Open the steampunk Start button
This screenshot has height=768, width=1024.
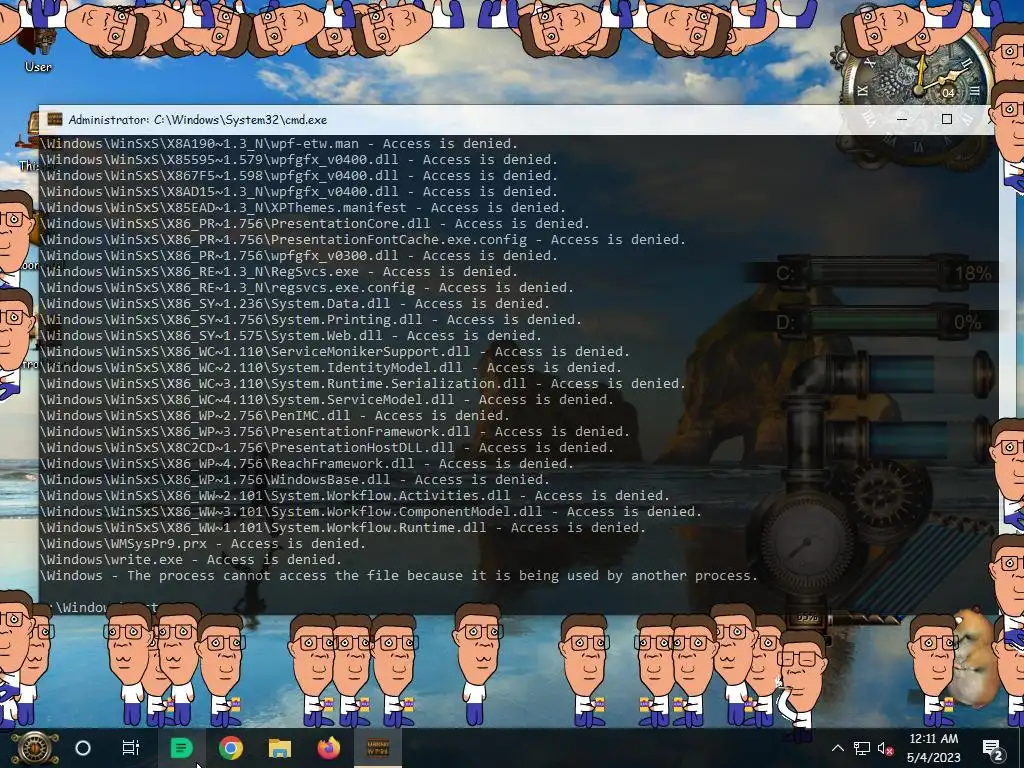pyautogui.click(x=35, y=748)
